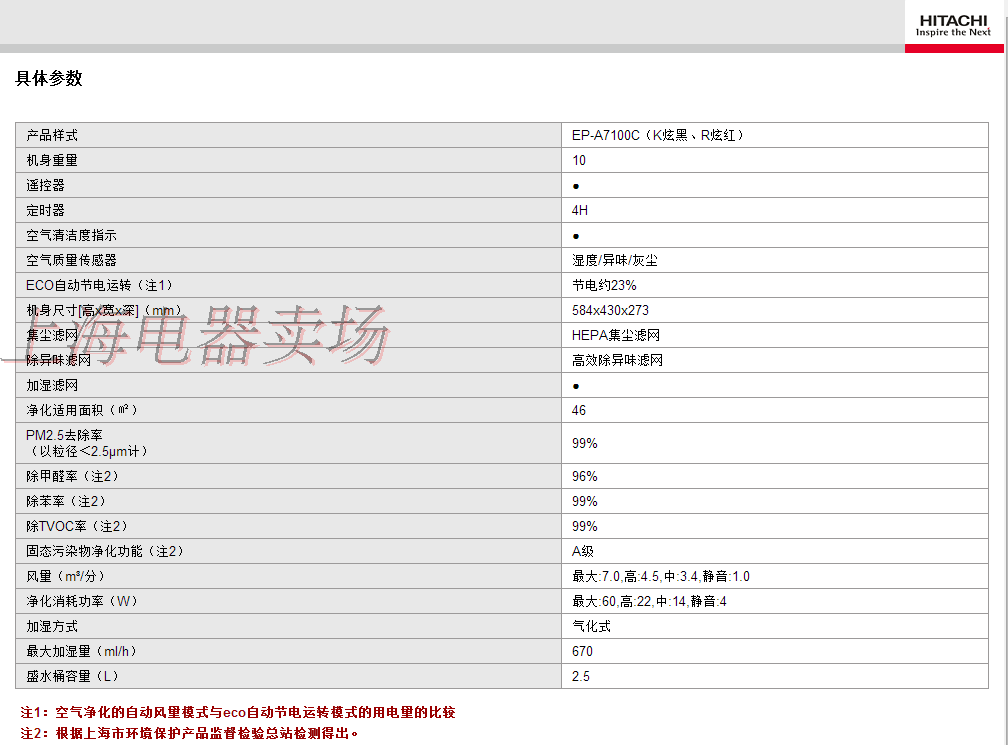Select the area value 46

579,410
